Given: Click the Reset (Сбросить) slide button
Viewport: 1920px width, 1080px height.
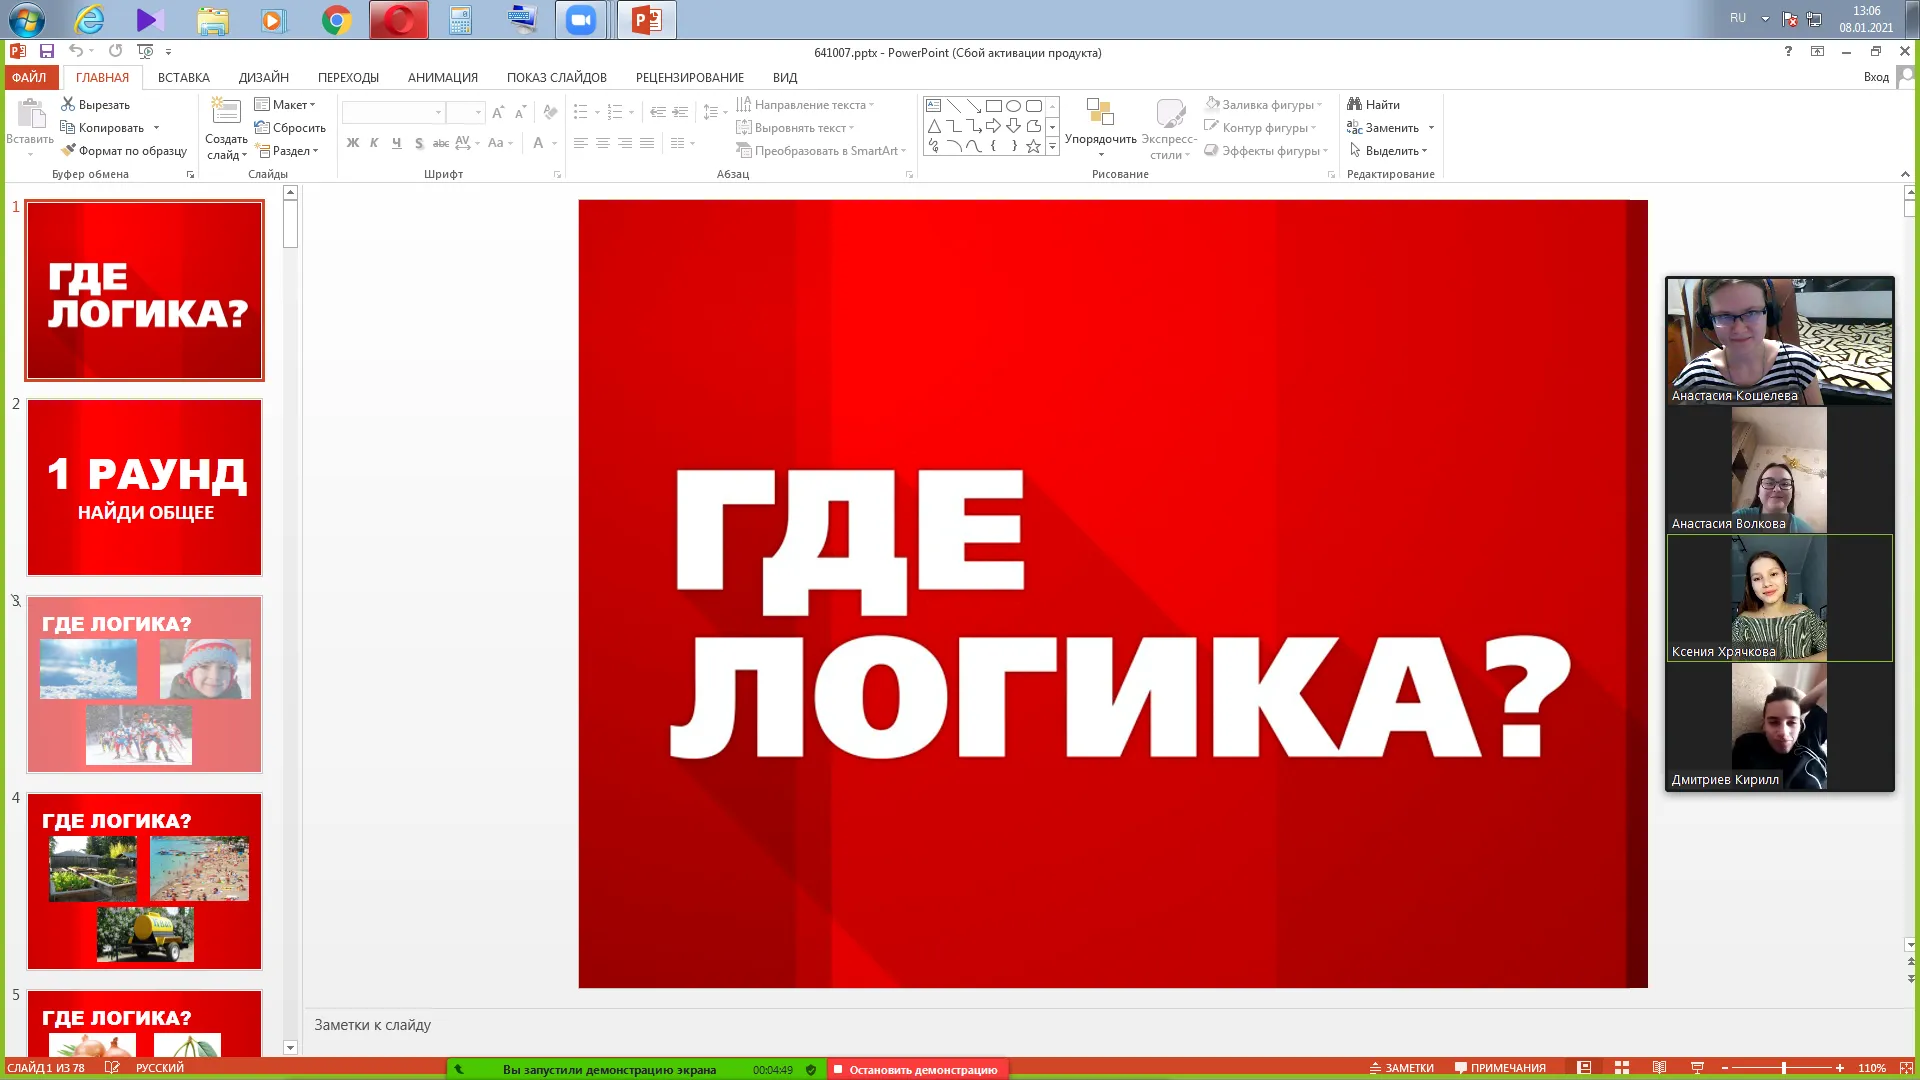Looking at the screenshot, I should click(290, 128).
